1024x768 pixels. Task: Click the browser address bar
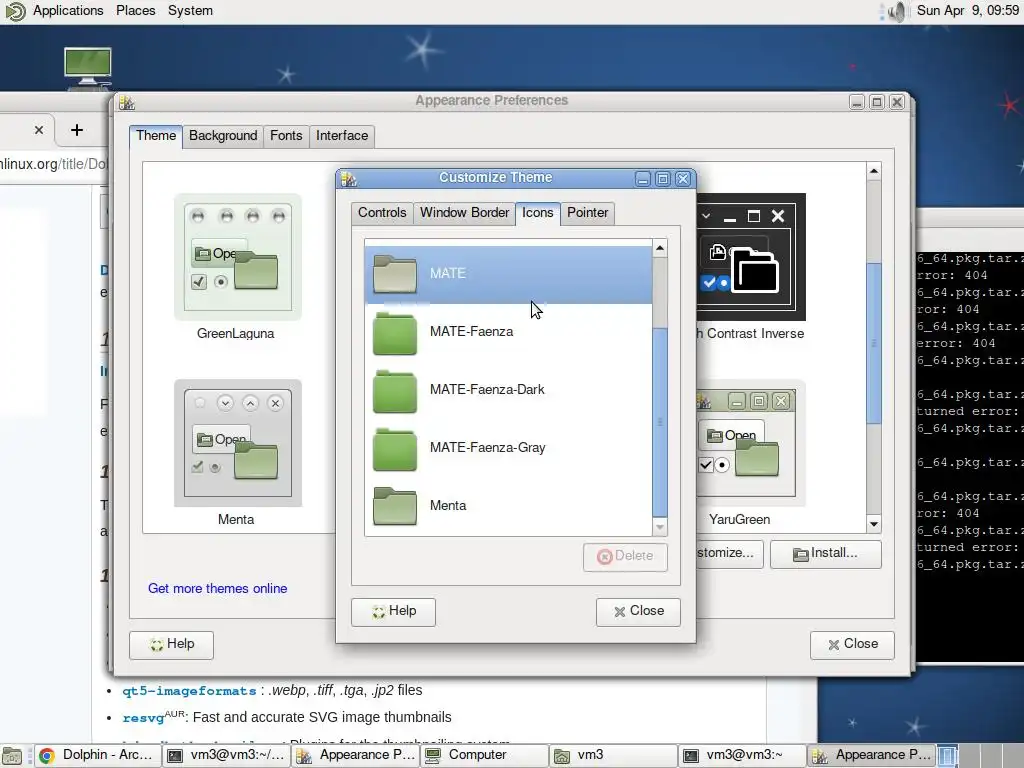54,164
